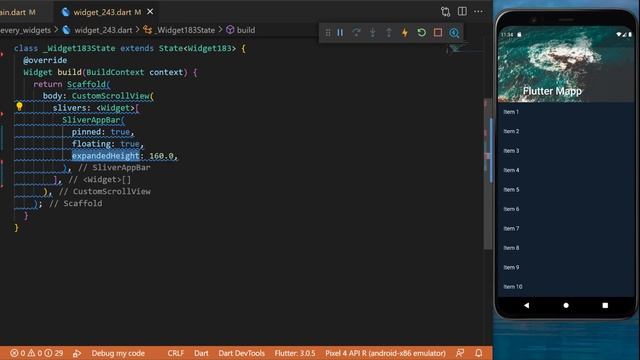The height and width of the screenshot is (360, 640).
Task: Tap the Flutter Mapp app bar title
Action: (552, 91)
